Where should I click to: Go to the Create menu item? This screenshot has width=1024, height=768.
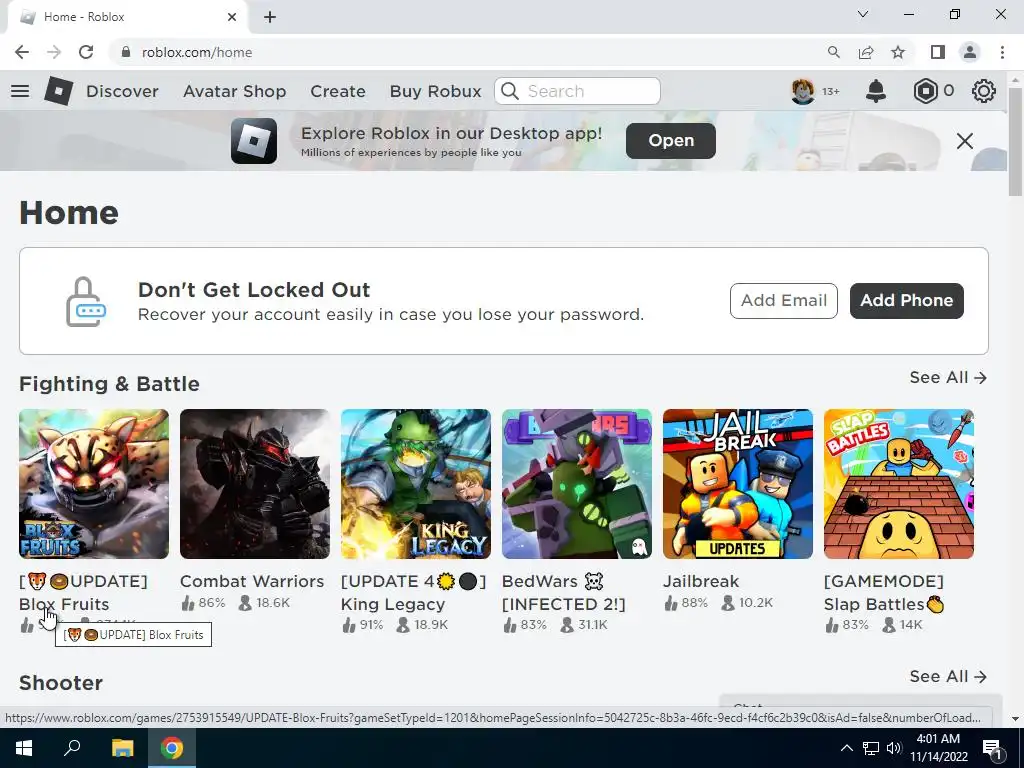[x=338, y=91]
